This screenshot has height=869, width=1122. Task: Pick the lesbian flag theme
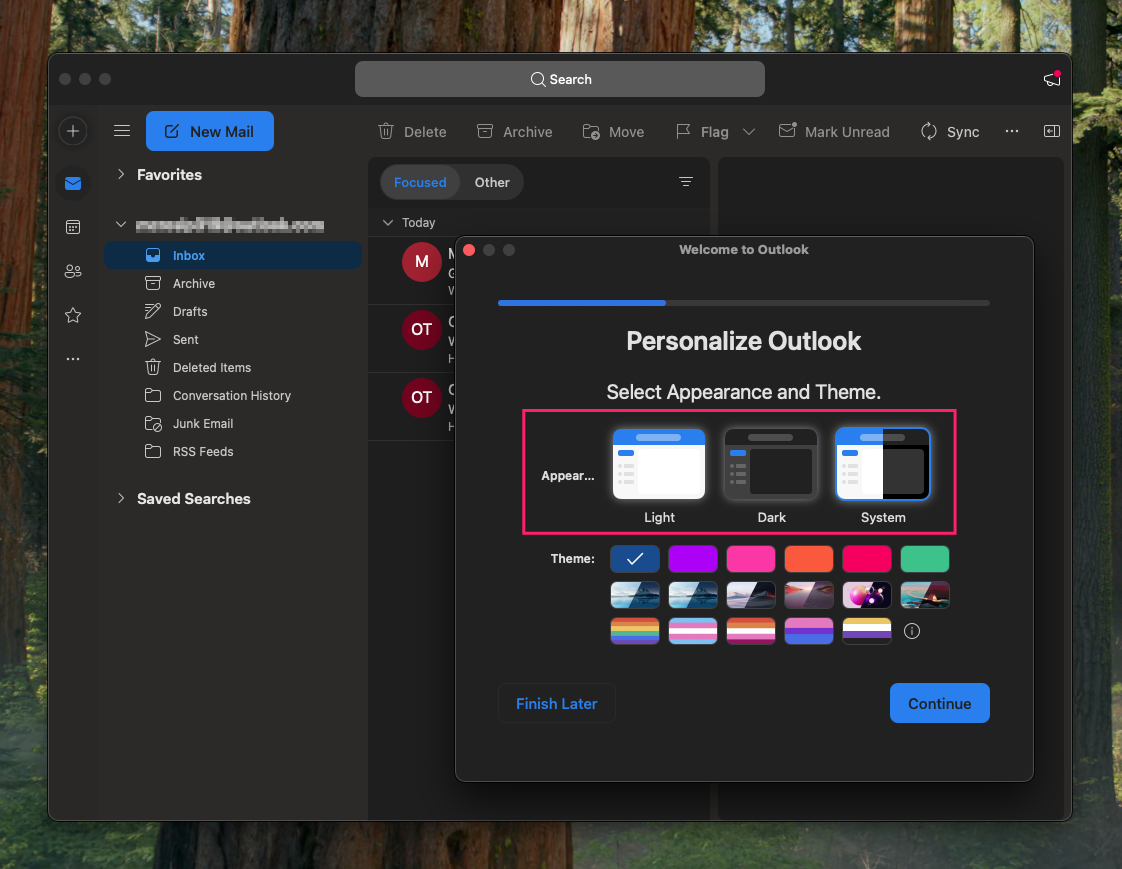click(x=751, y=631)
